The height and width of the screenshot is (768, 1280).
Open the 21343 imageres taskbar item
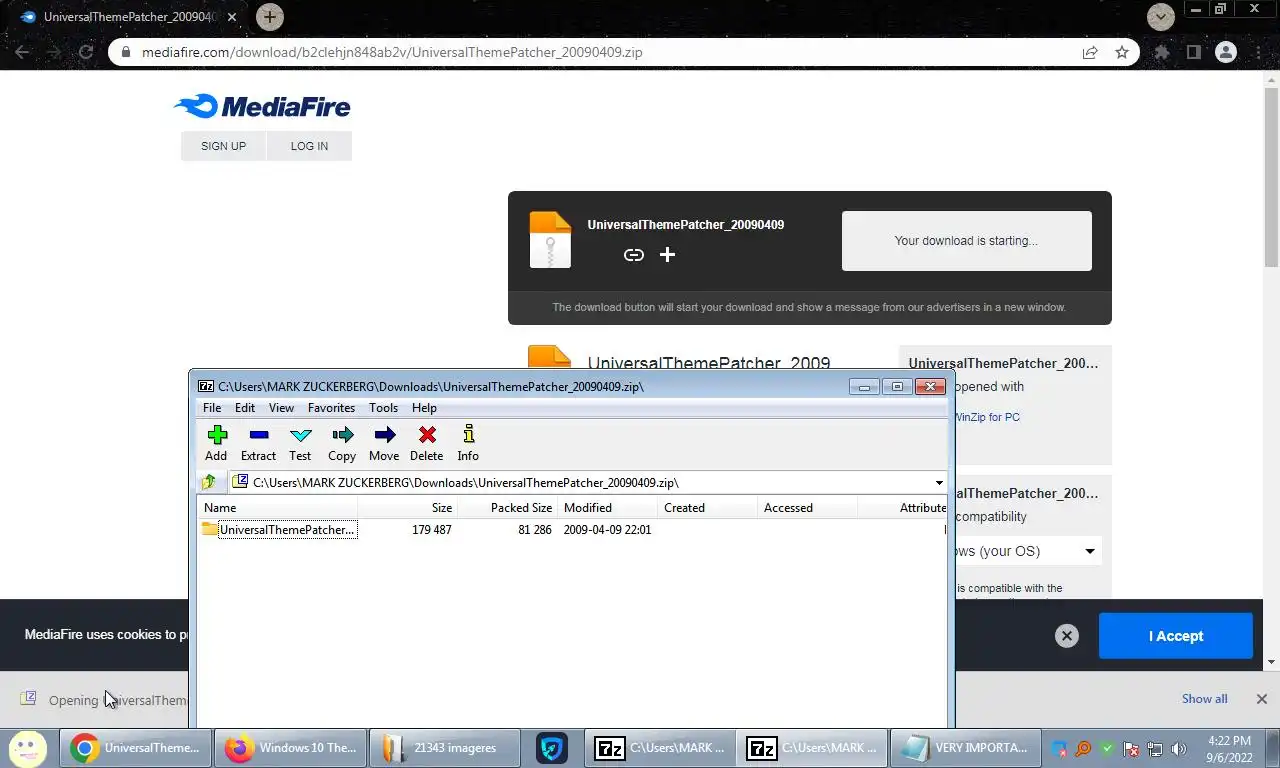tap(445, 748)
